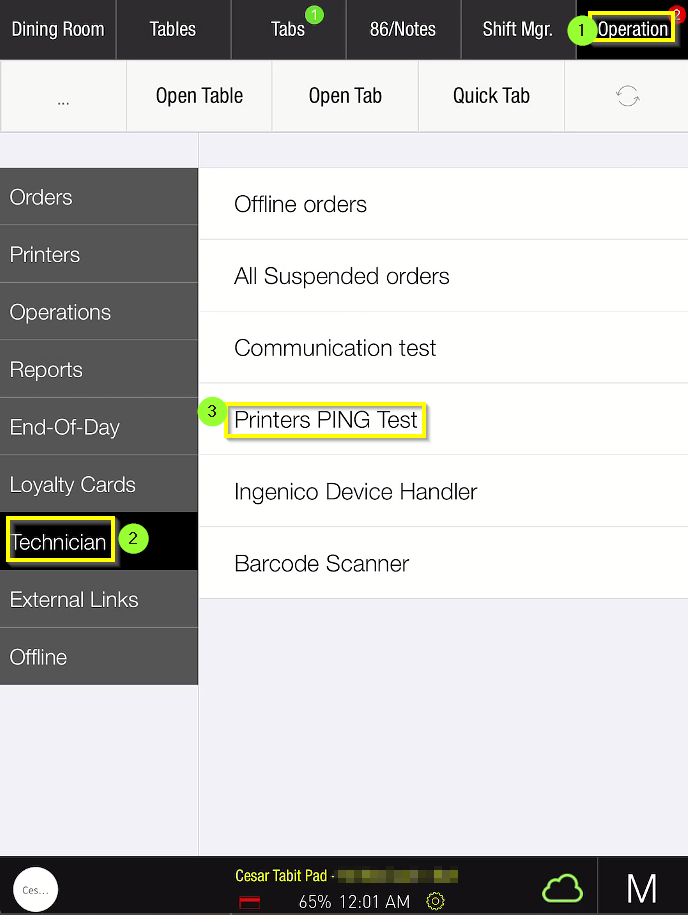Click the Open Tab button
The width and height of the screenshot is (688, 915).
[x=345, y=96]
